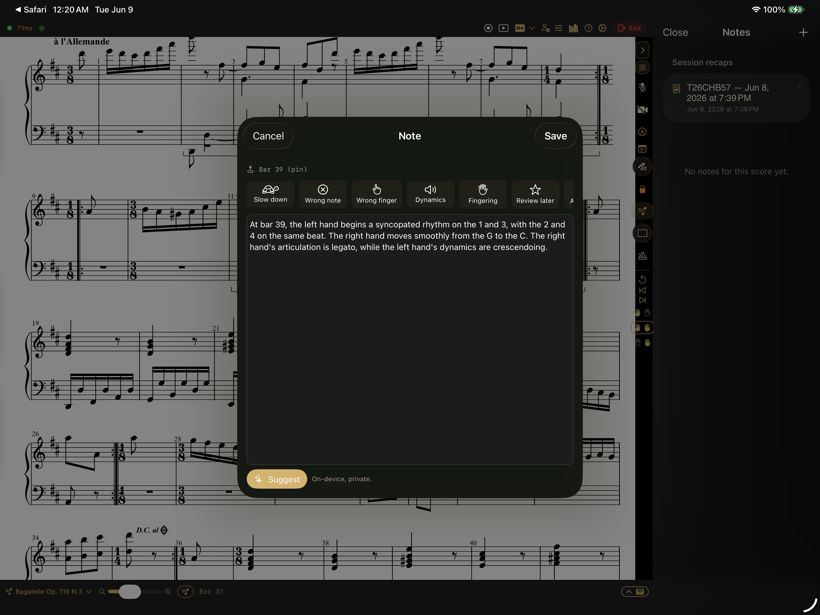Mark note as Review later

pyautogui.click(x=535, y=193)
